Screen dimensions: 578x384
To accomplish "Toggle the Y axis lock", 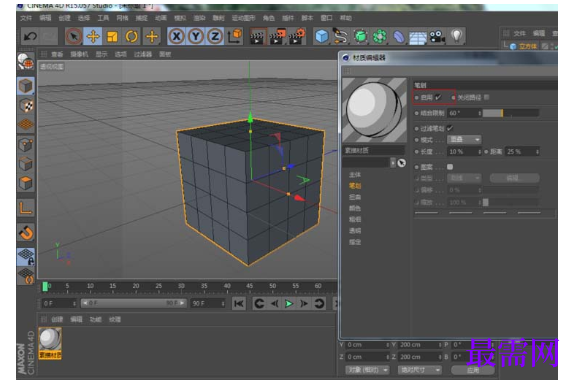I will point(196,36).
